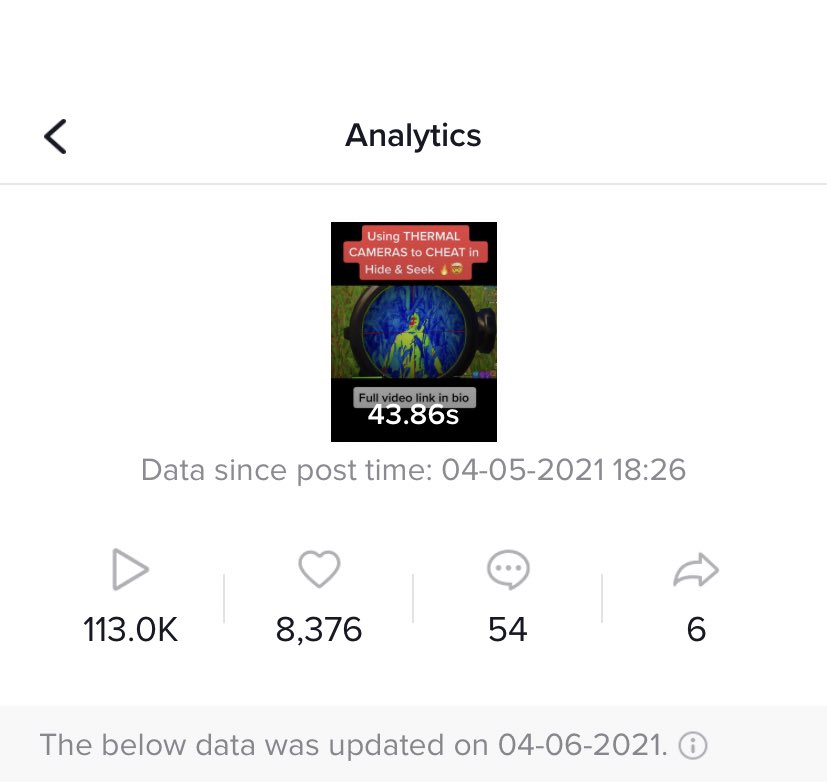
Task: Click the play views icon
Action: tap(130, 570)
